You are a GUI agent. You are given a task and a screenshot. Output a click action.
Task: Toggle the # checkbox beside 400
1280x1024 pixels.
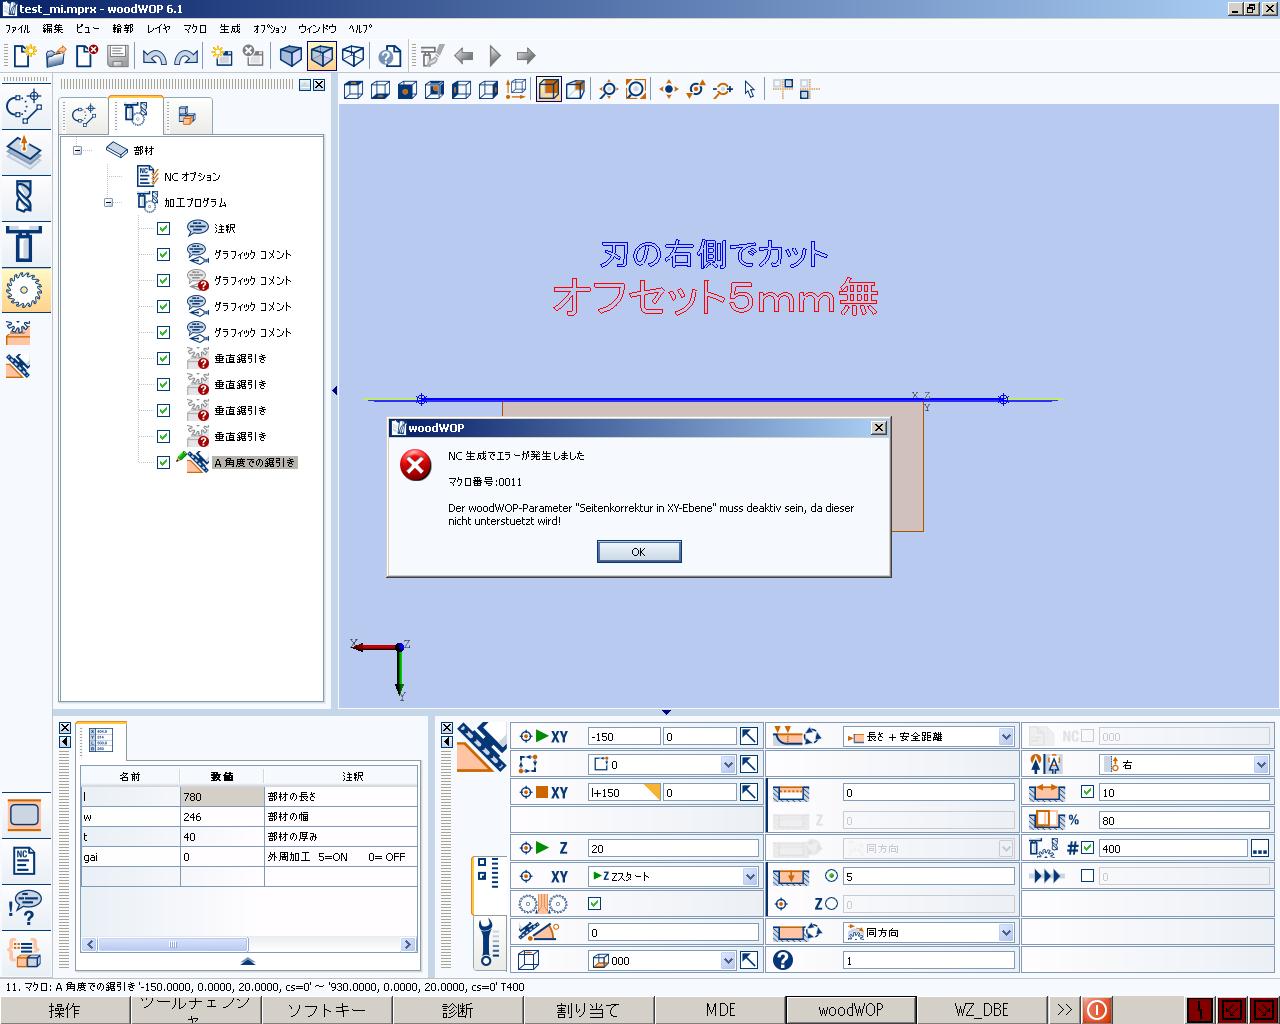click(1087, 848)
